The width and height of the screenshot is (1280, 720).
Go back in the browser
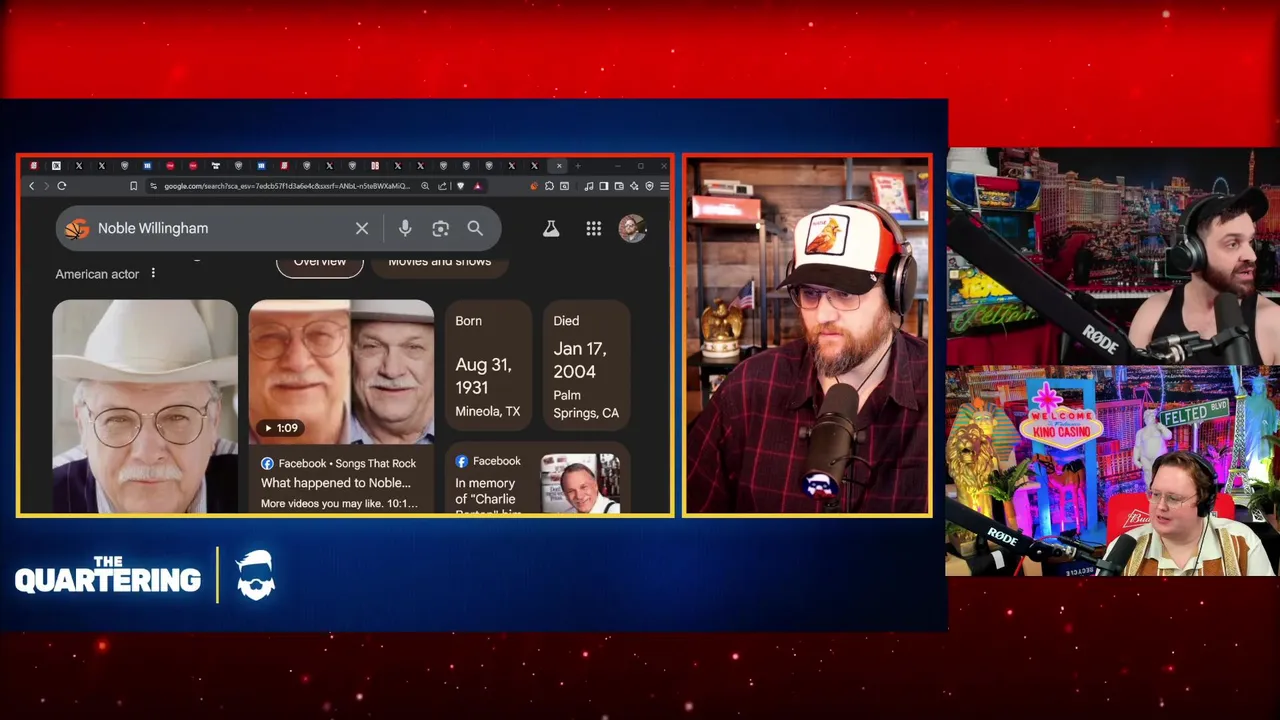pyautogui.click(x=32, y=186)
